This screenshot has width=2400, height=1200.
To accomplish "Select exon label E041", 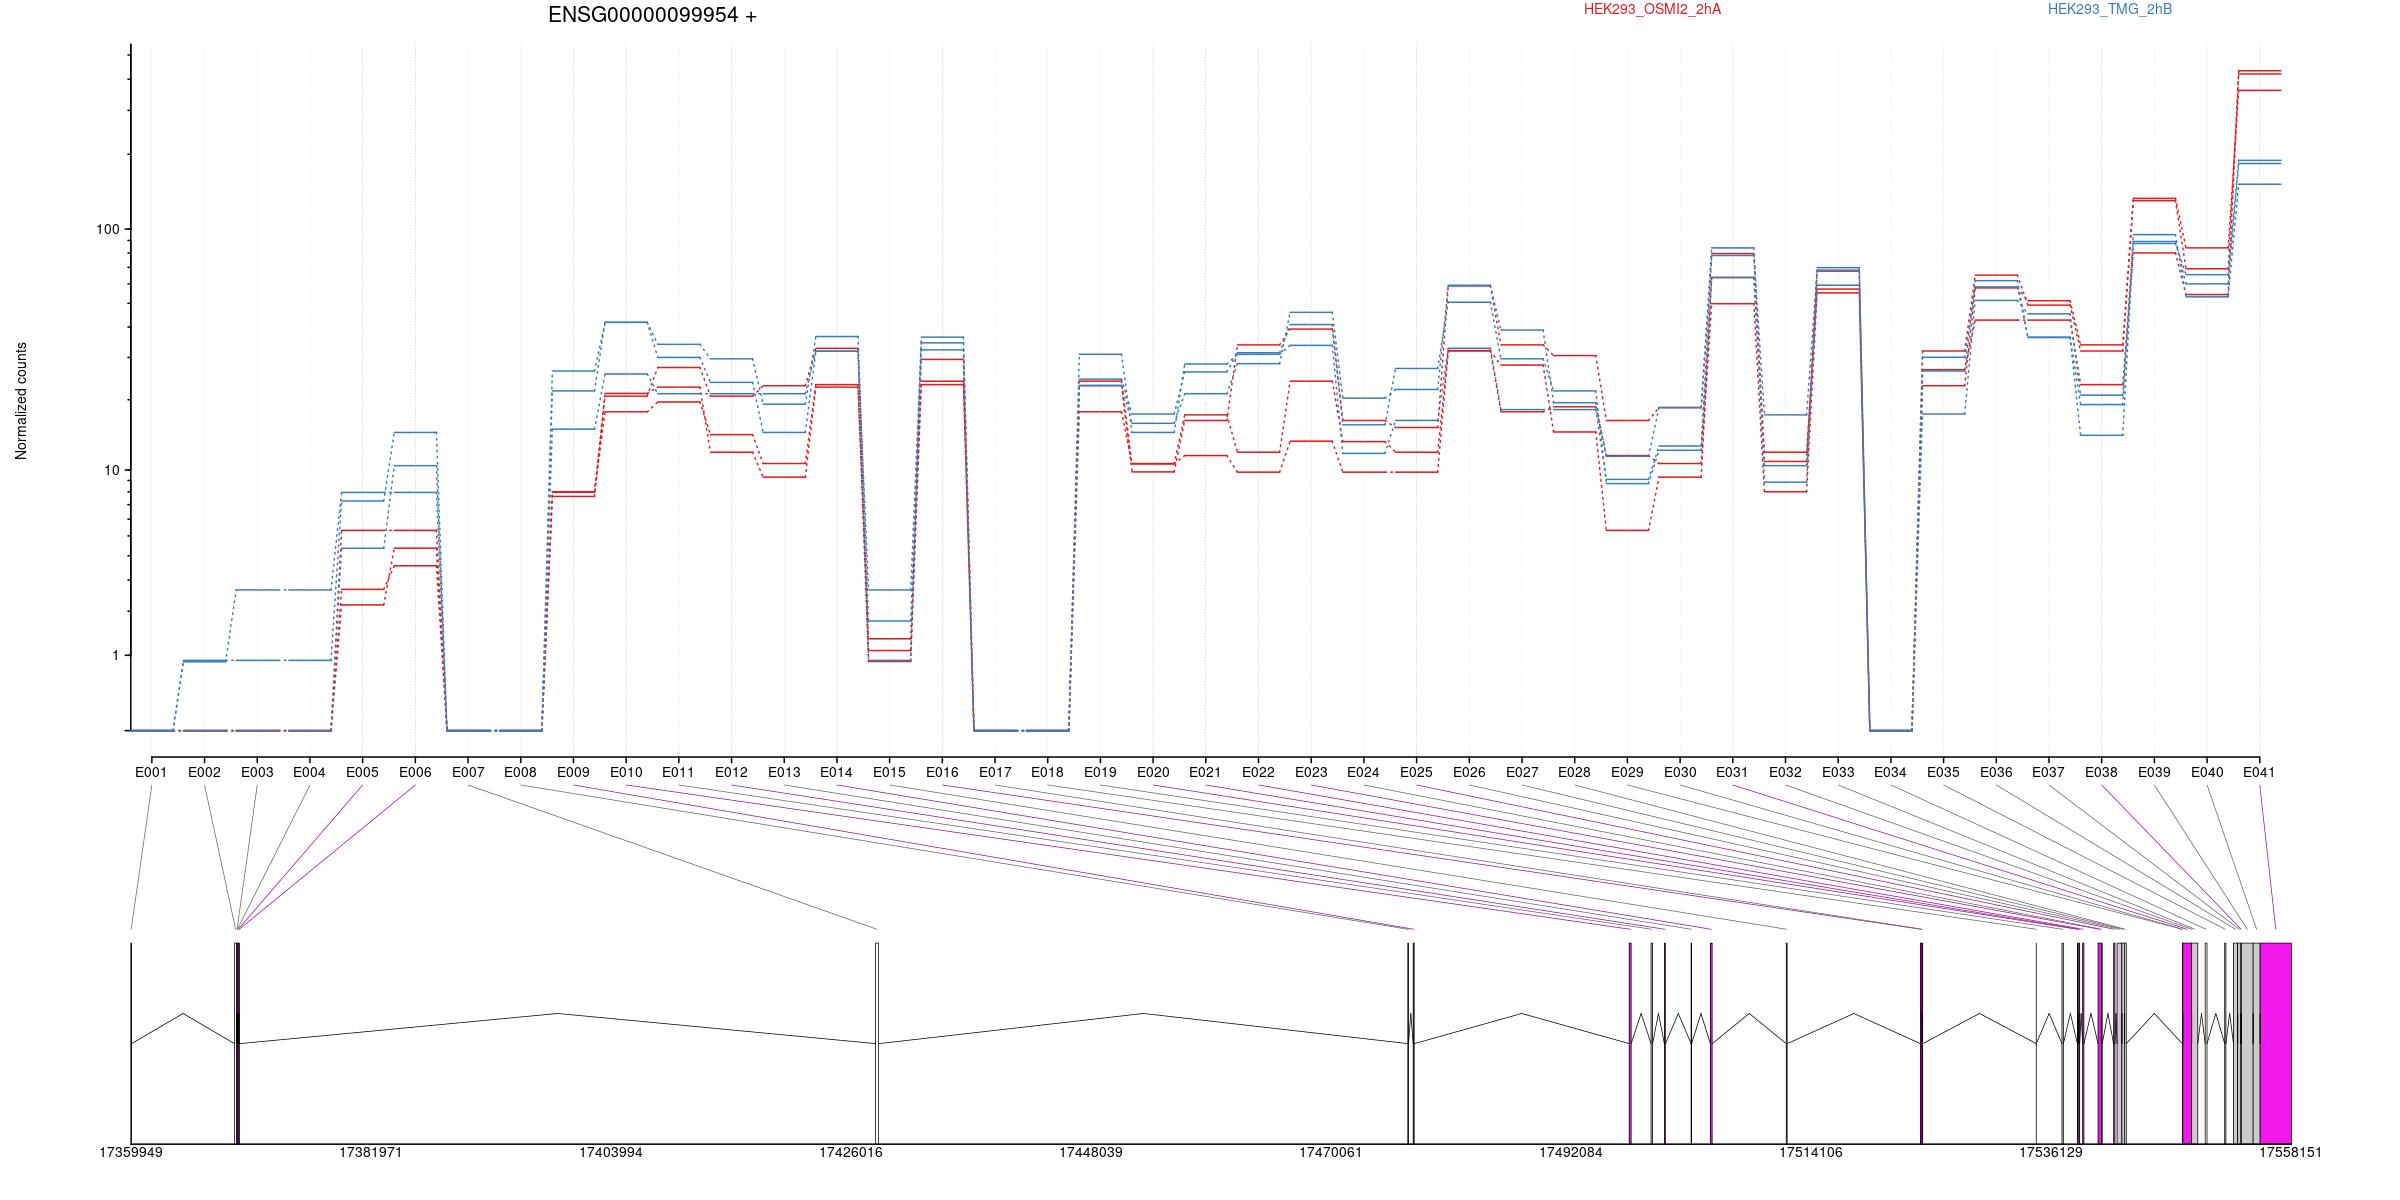I will pyautogui.click(x=2259, y=773).
